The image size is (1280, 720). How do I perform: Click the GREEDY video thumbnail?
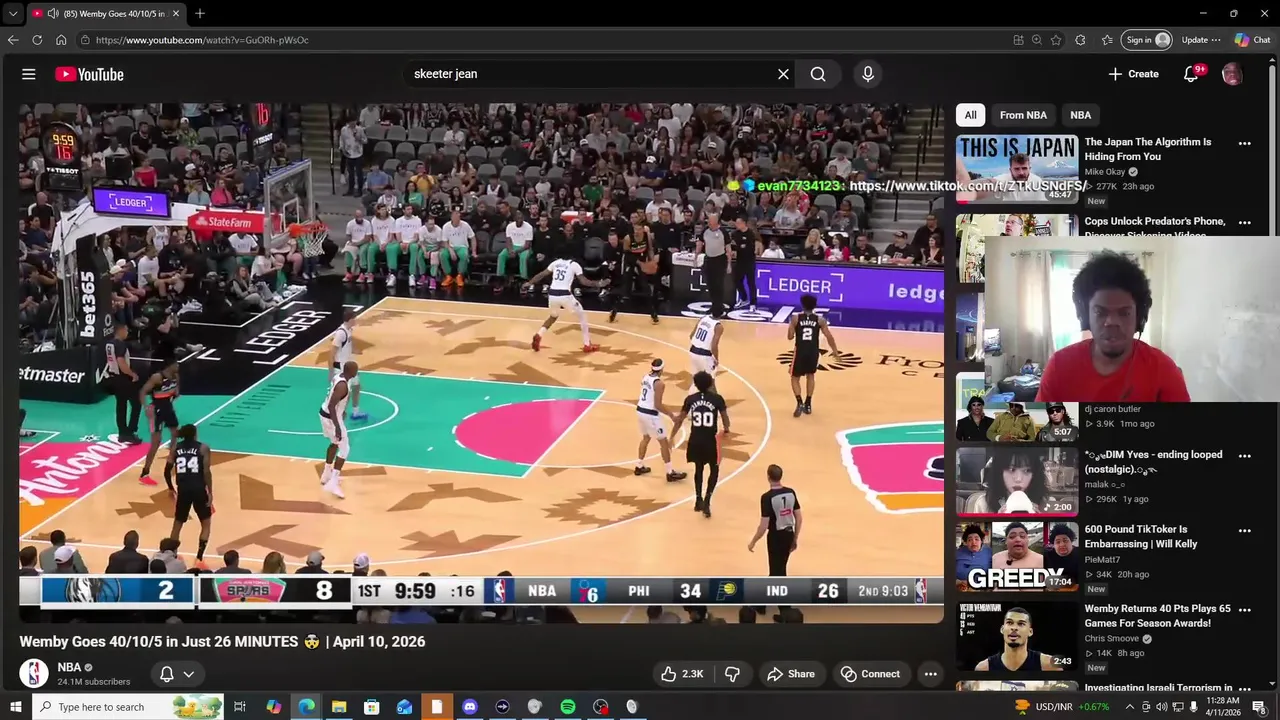click(x=1017, y=556)
